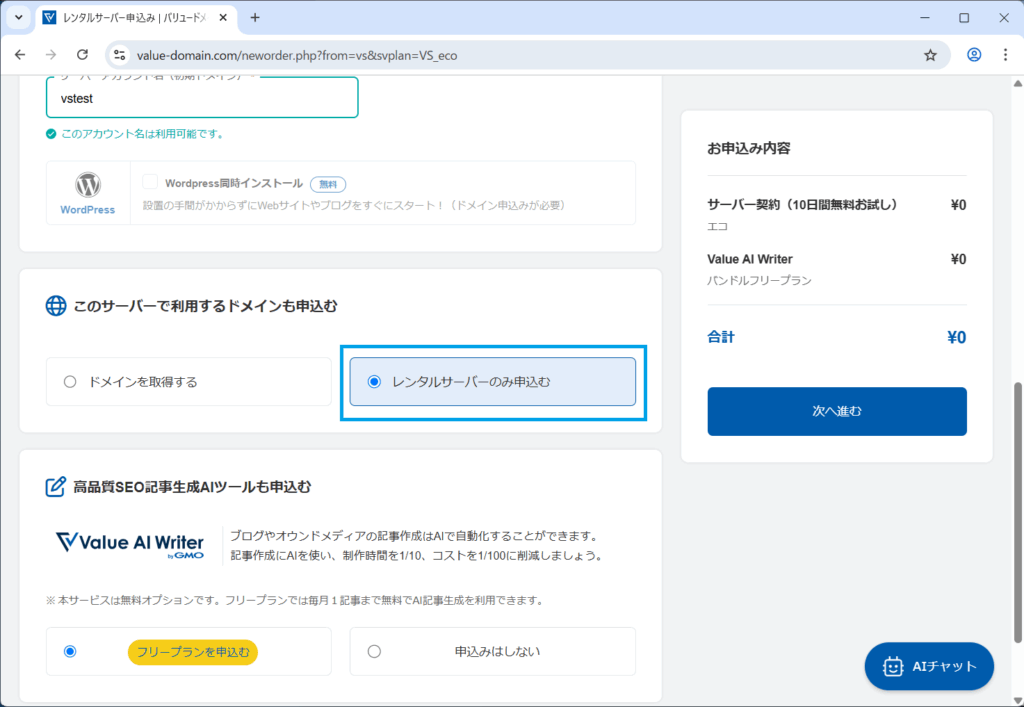The height and width of the screenshot is (707, 1024).
Task: Open Chrome three-dot menu
Action: click(x=1005, y=55)
